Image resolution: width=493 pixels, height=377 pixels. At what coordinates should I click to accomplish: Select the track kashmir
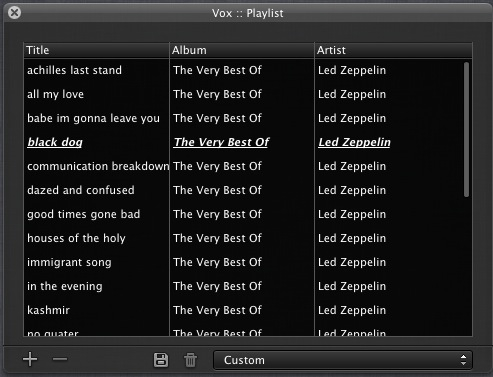pos(248,310)
